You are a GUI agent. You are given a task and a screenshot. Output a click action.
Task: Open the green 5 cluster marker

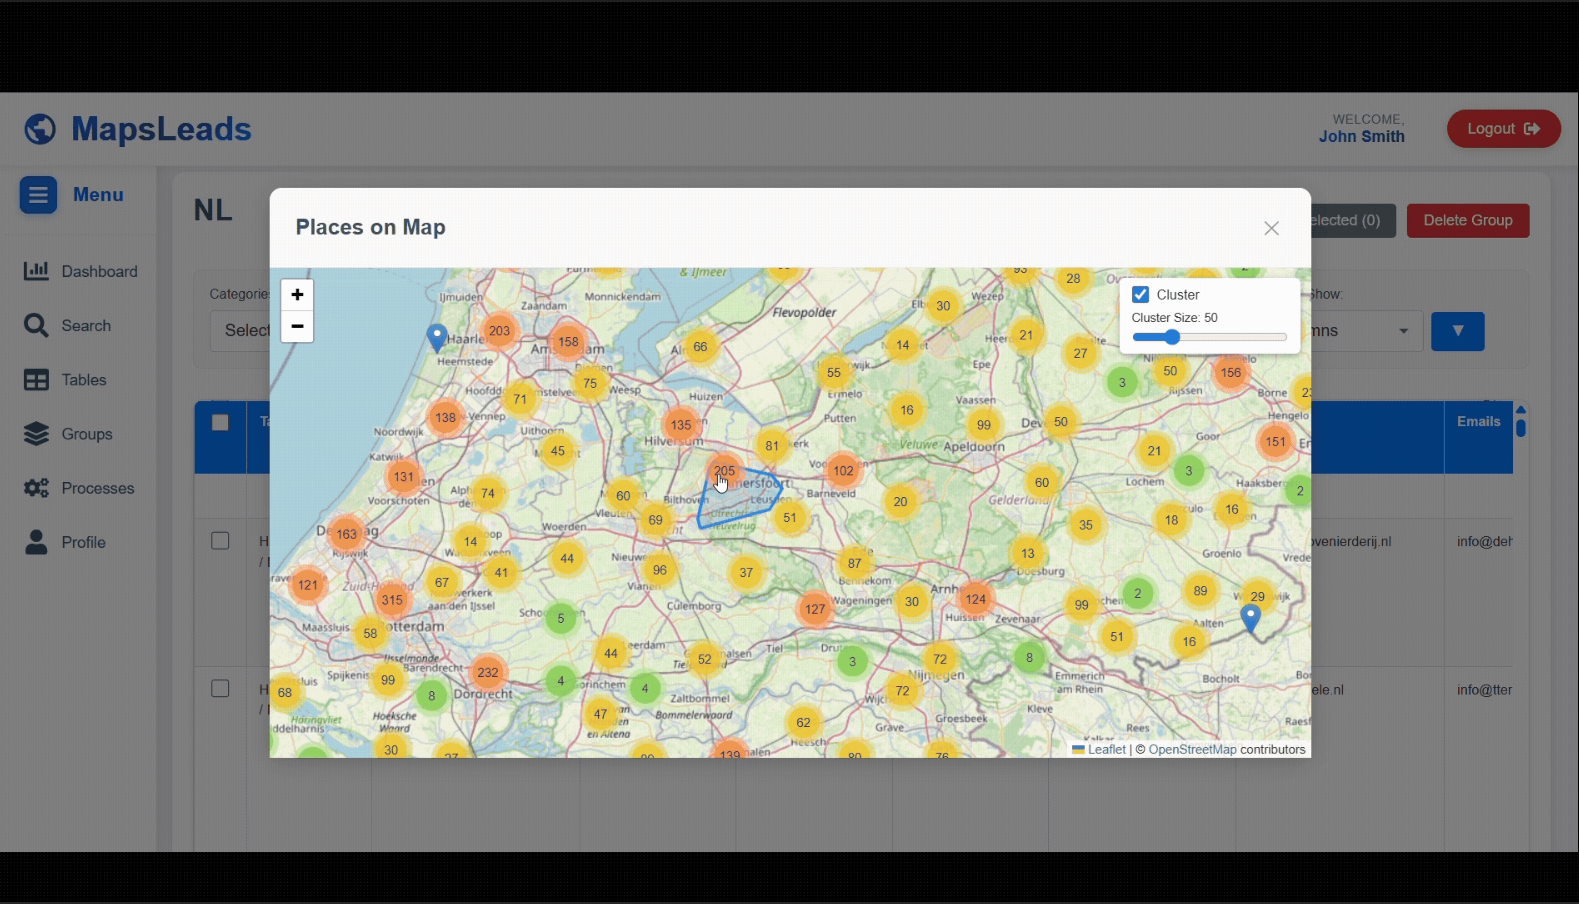coord(561,618)
